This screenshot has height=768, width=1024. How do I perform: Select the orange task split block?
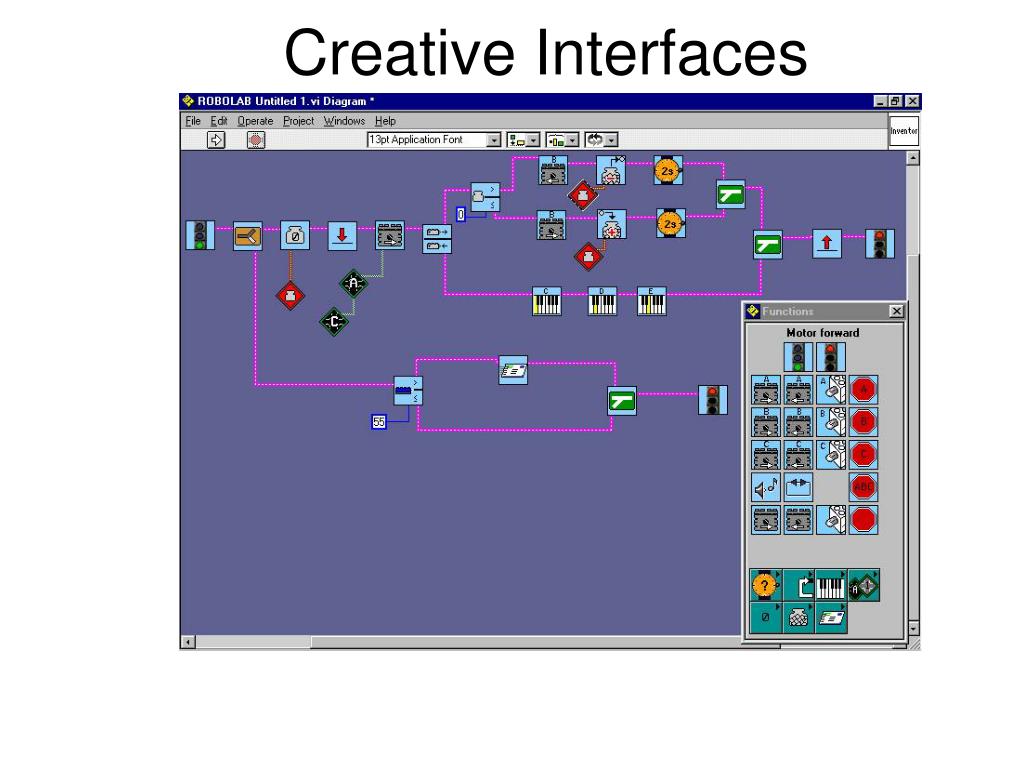[248, 236]
